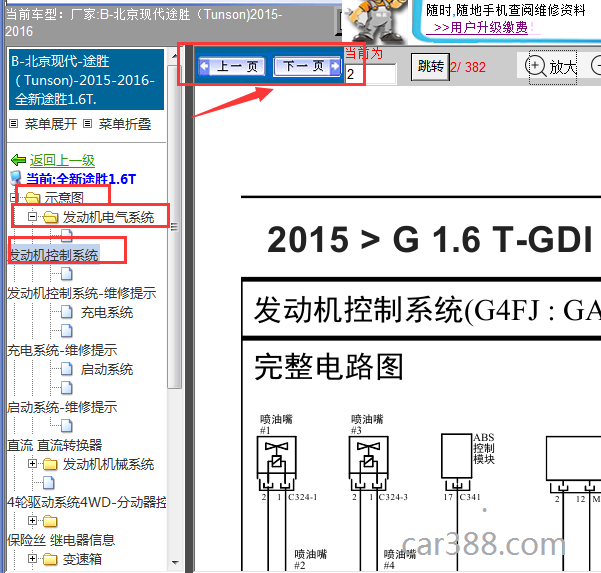The width and height of the screenshot is (601, 573).
Task: Collapse the 示意图 tree node
Action: click(13, 198)
